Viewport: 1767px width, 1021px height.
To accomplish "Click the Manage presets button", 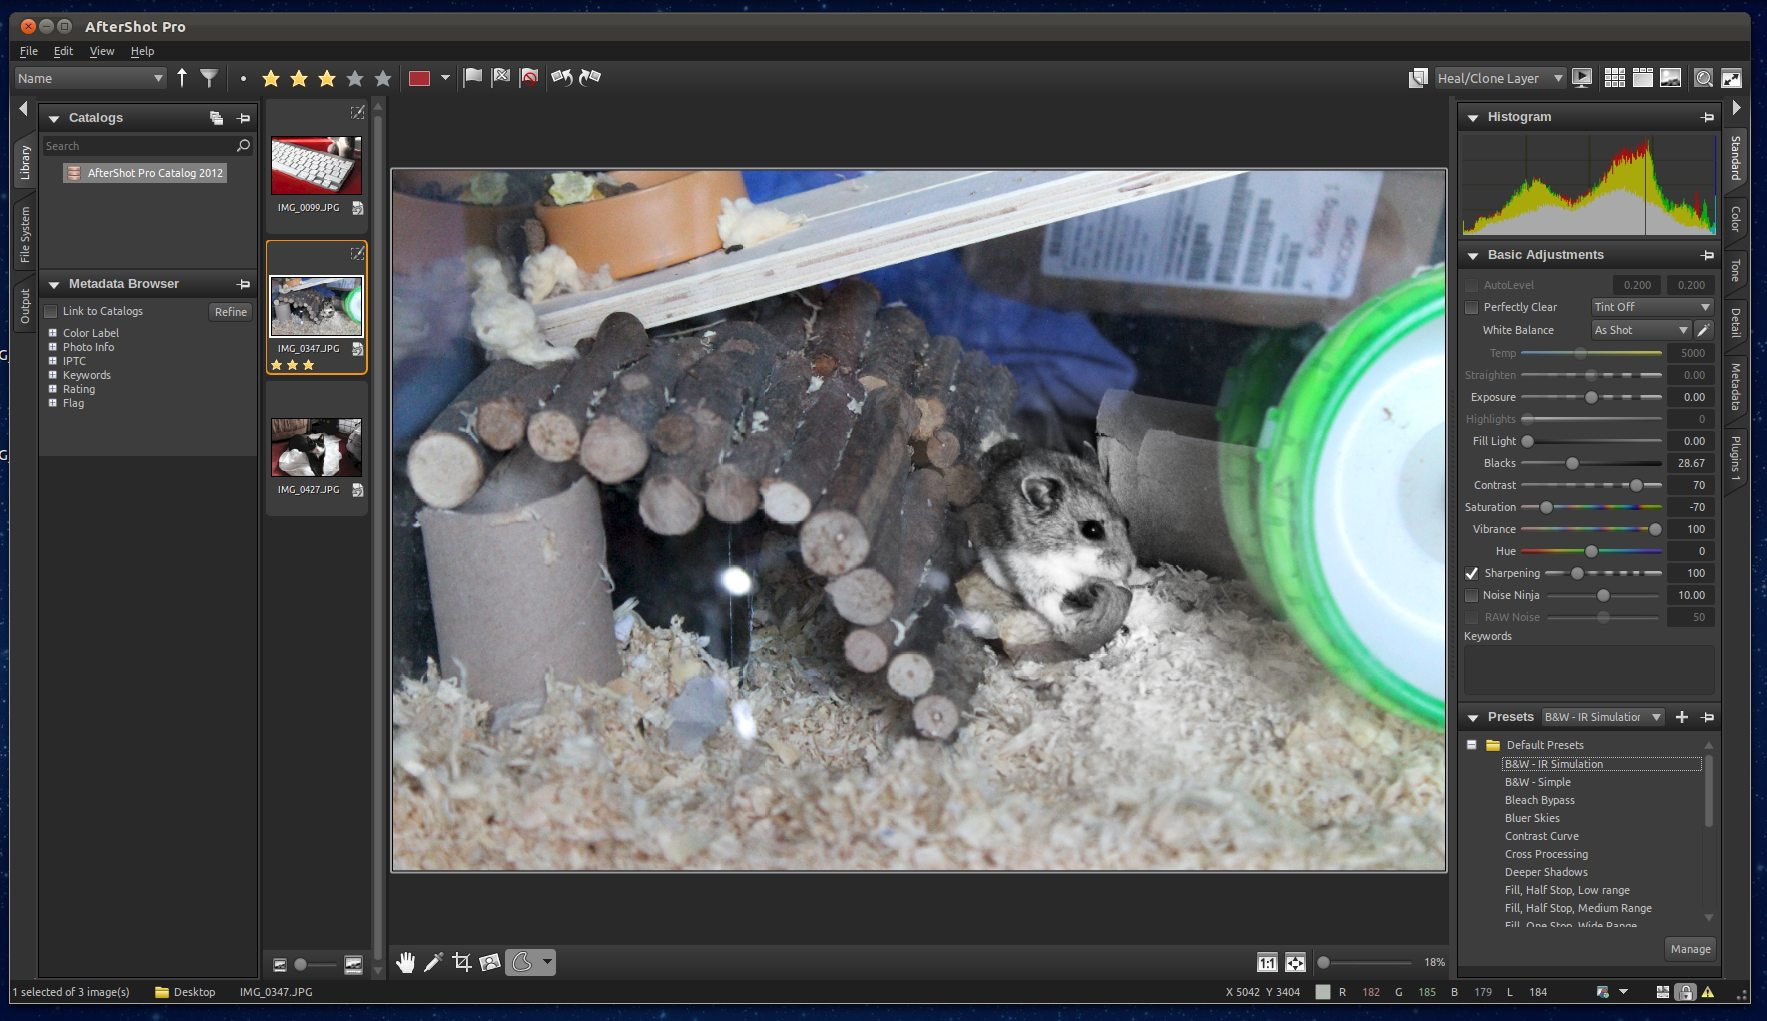I will click(1690, 949).
